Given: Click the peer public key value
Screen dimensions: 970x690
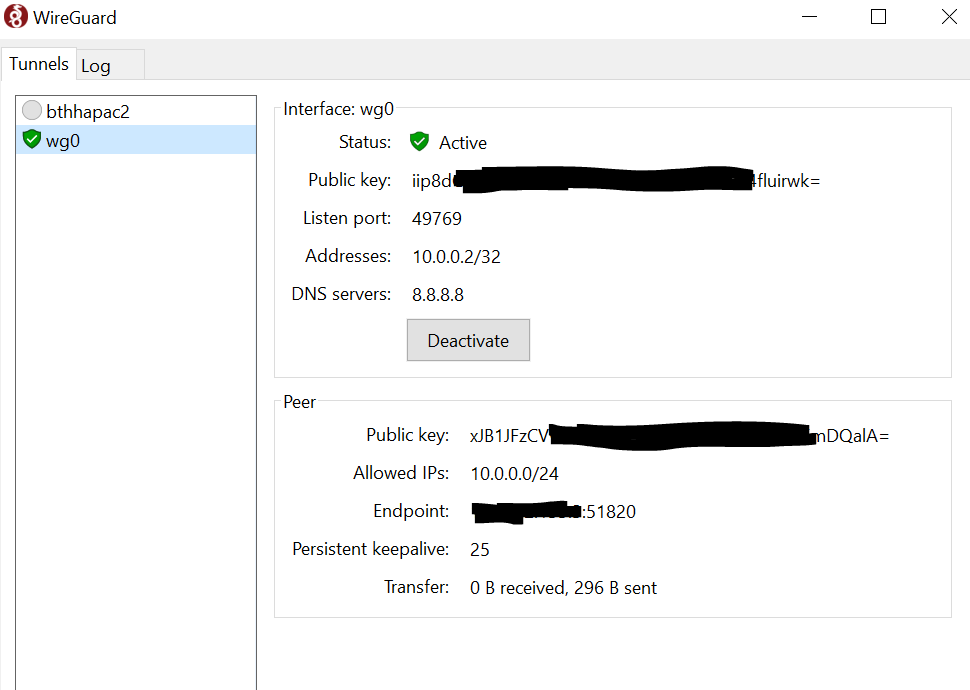Looking at the screenshot, I should point(678,436).
